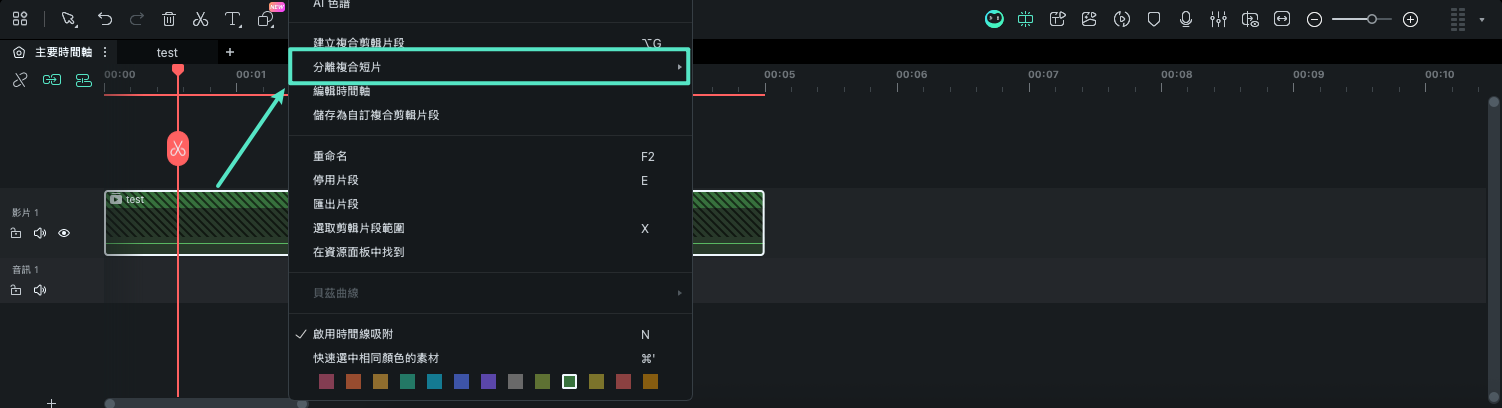The height and width of the screenshot is (408, 1502).
Task: Click the zoom-to-fit timeline icon
Action: (x=1282, y=19)
